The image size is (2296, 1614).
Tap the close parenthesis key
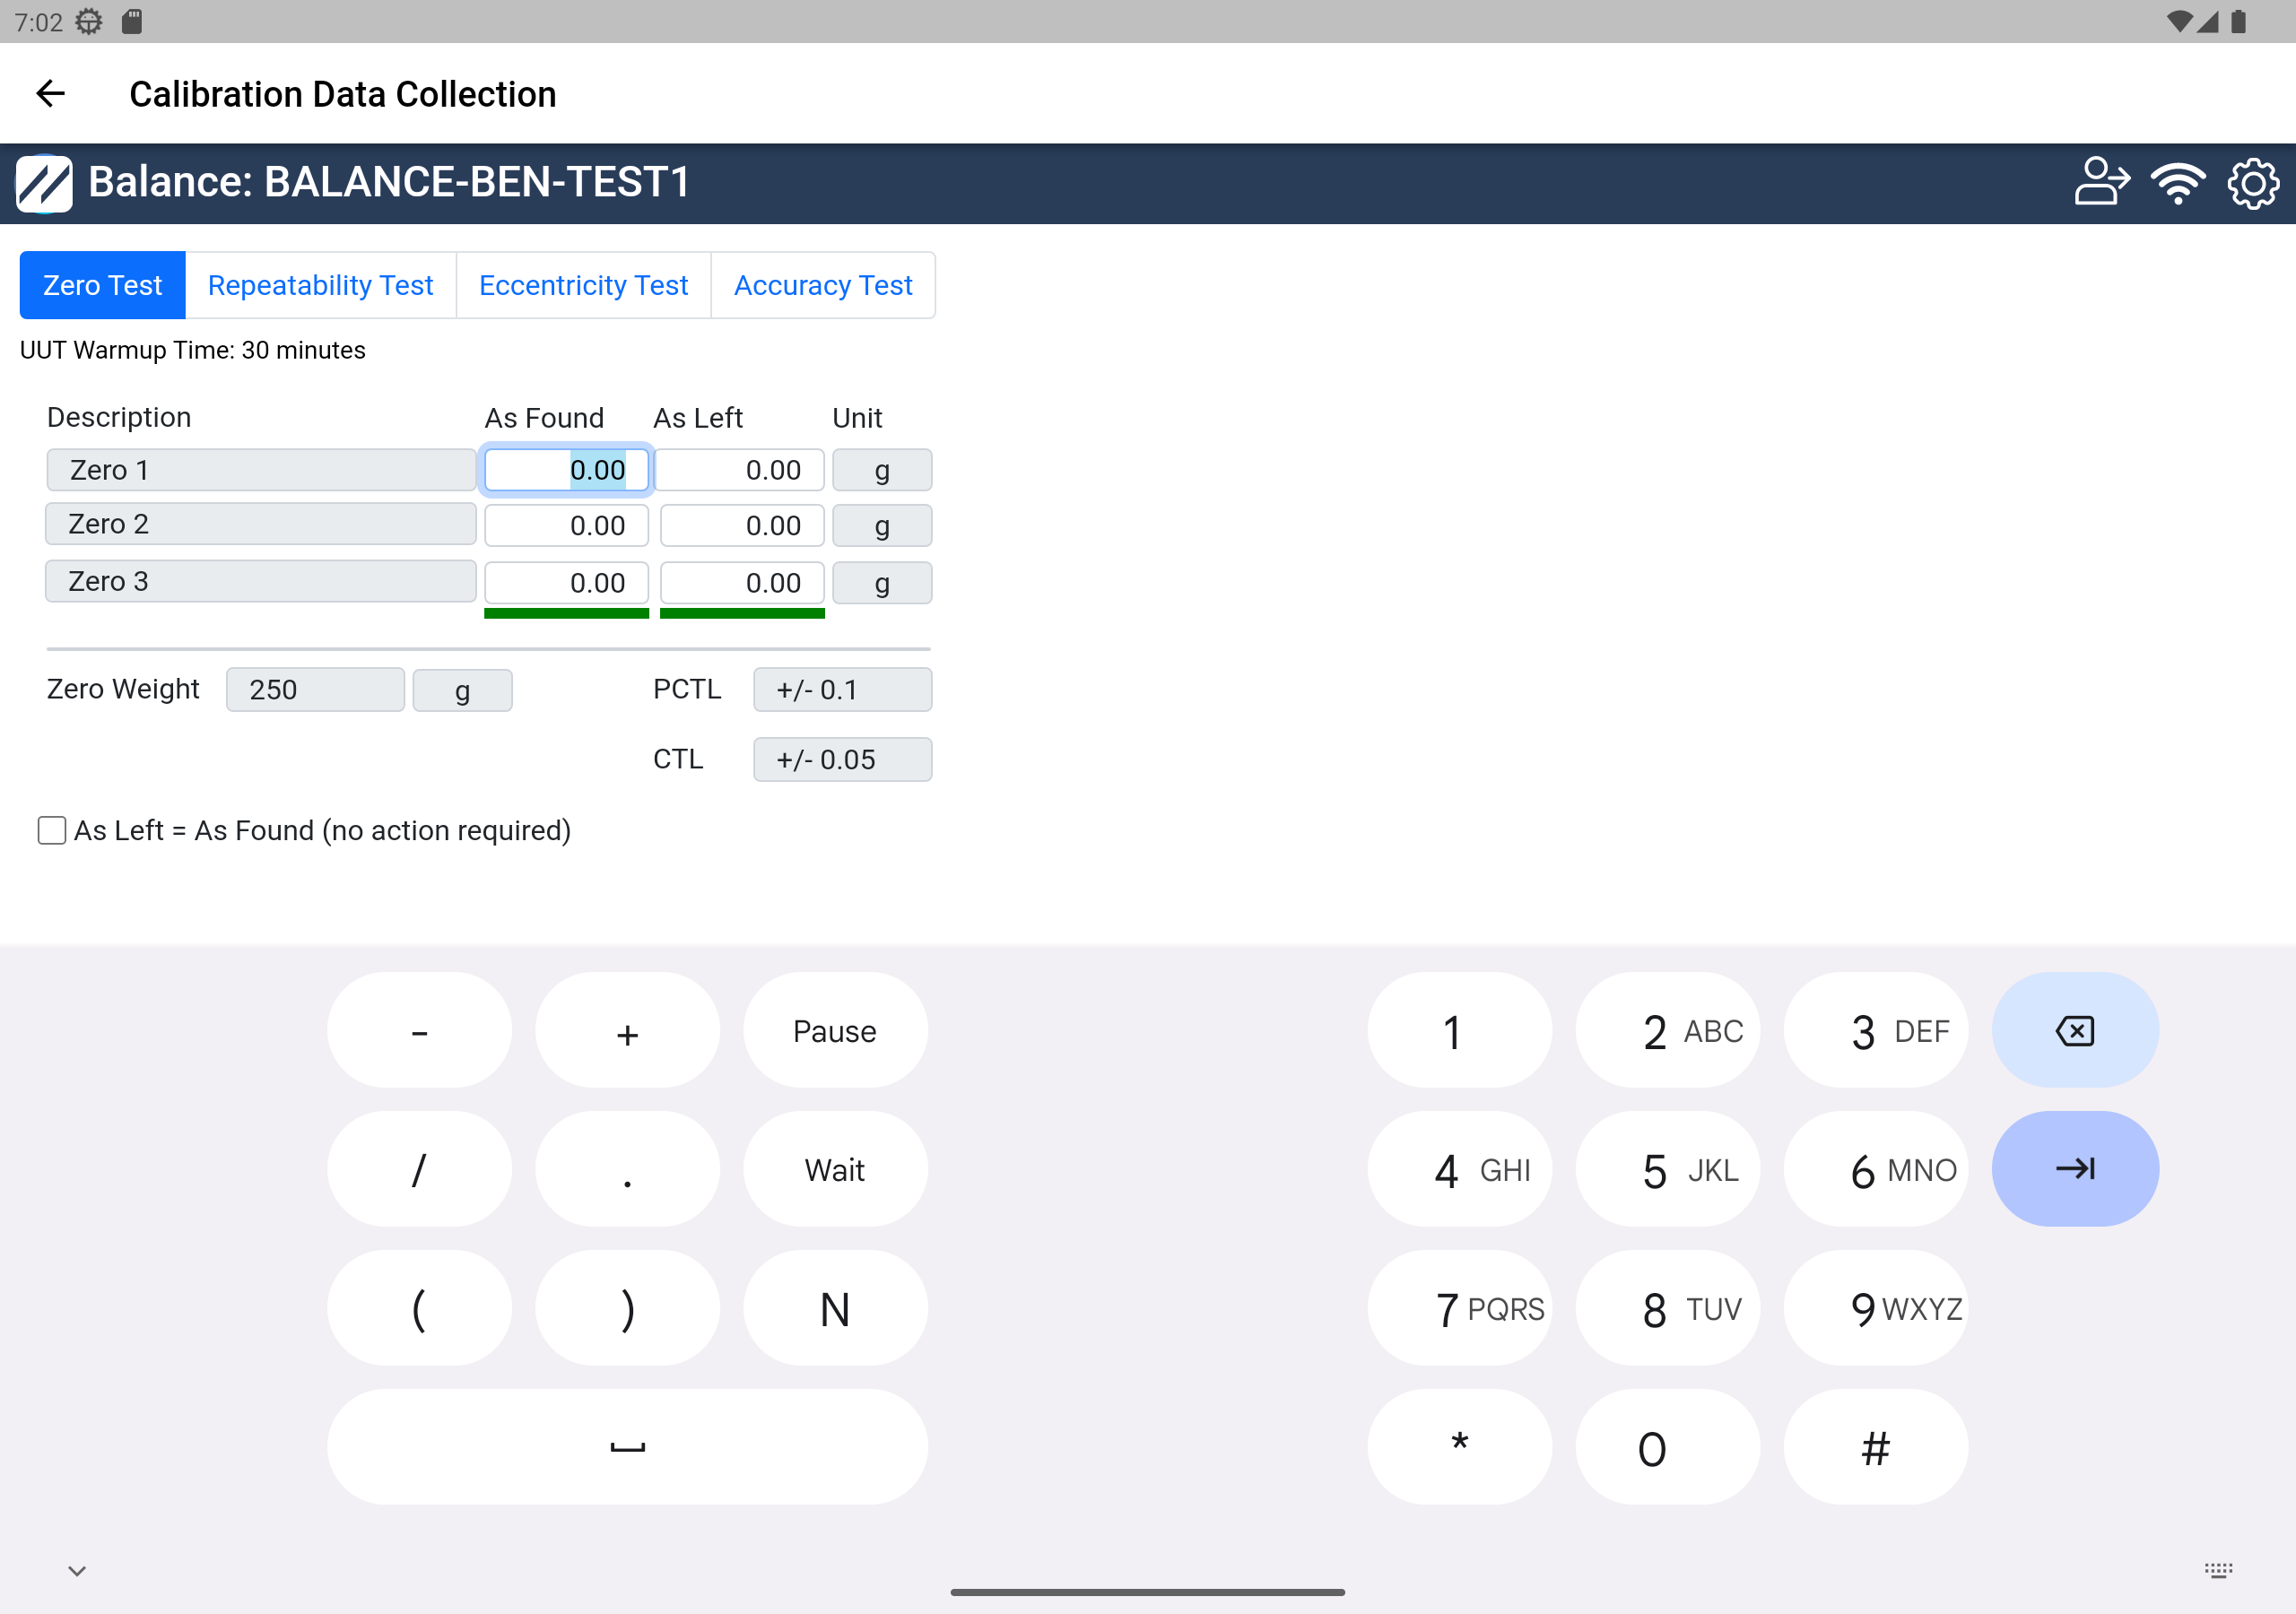coord(627,1307)
